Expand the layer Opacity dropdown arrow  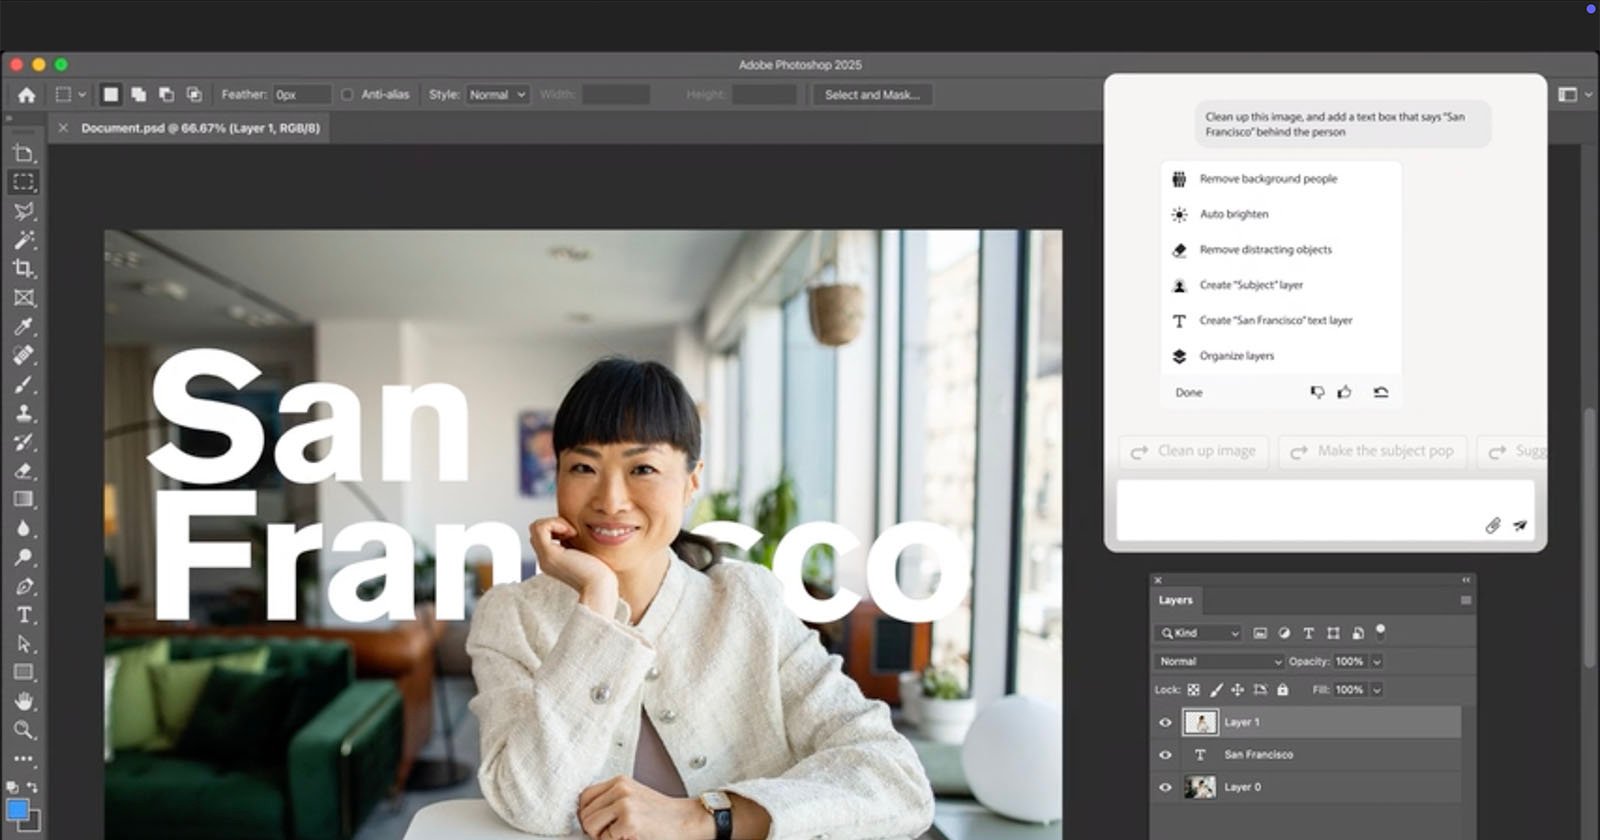coord(1376,661)
